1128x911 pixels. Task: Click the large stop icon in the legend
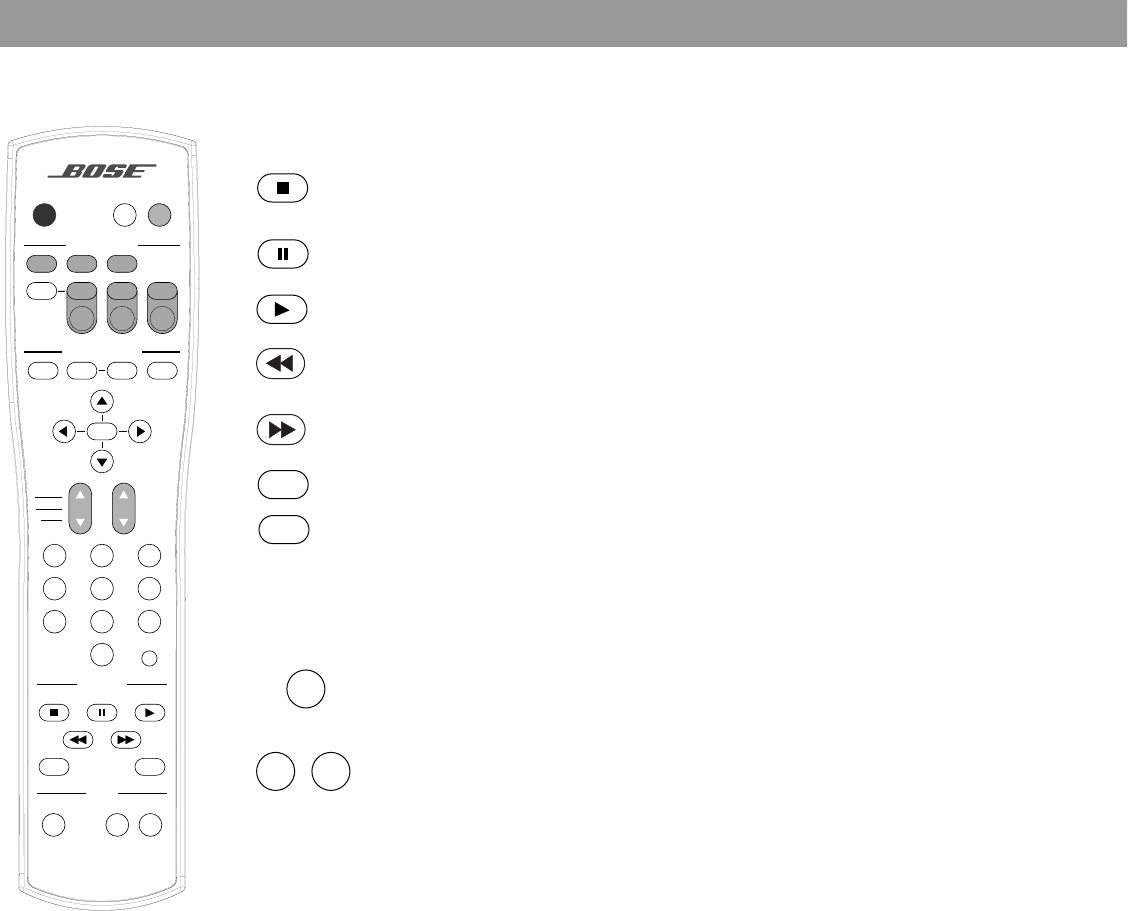pos(283,188)
